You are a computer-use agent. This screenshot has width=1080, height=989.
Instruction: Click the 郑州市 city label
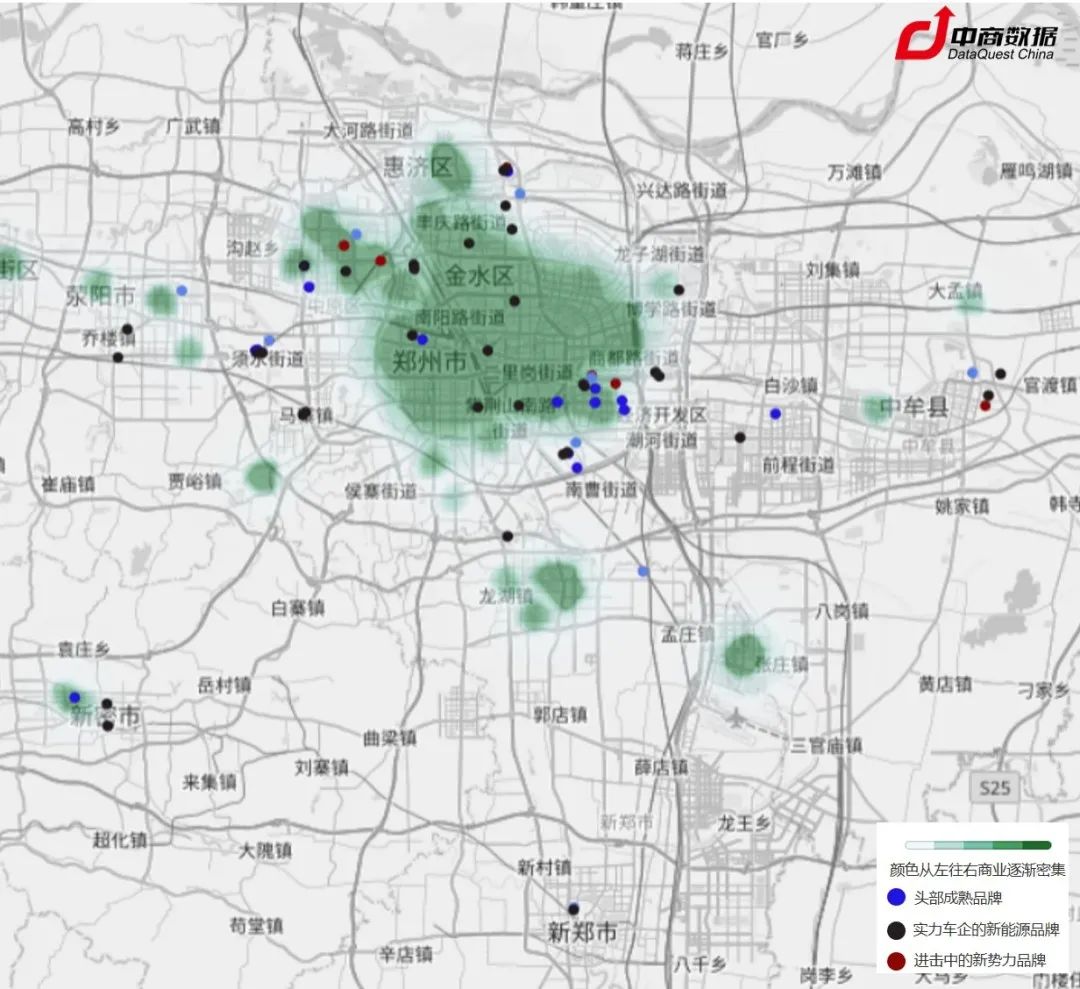(x=428, y=363)
